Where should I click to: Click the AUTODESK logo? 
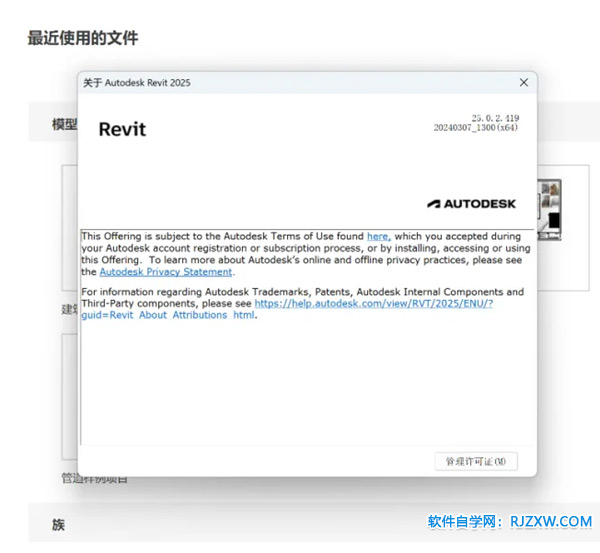pos(471,204)
